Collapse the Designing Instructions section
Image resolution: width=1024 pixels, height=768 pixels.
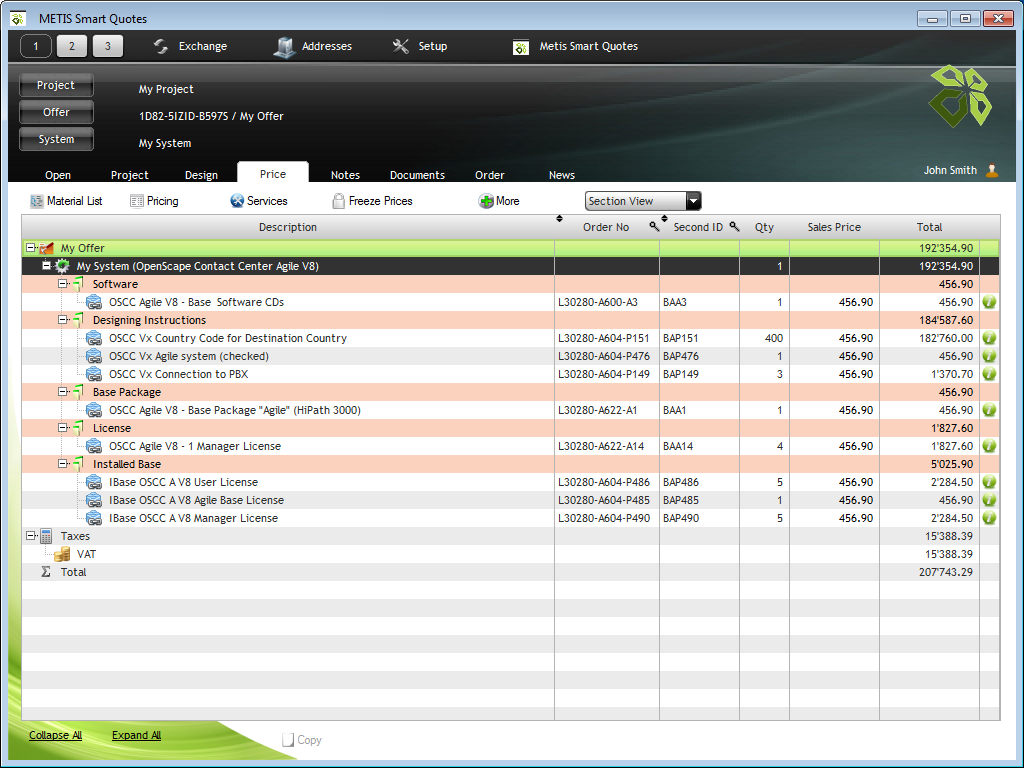(63, 319)
